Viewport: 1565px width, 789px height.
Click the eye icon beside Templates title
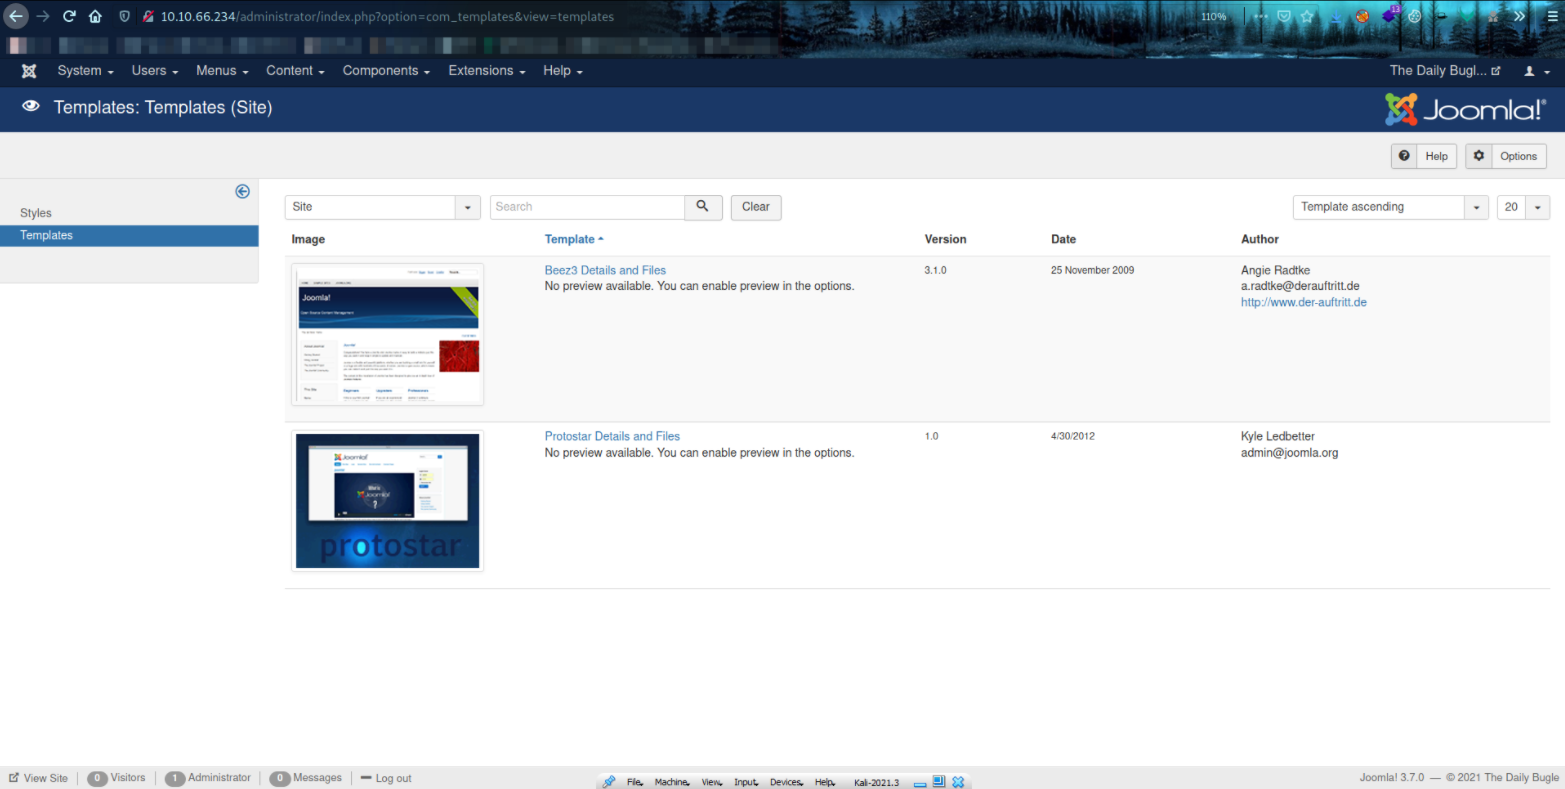tap(31, 107)
